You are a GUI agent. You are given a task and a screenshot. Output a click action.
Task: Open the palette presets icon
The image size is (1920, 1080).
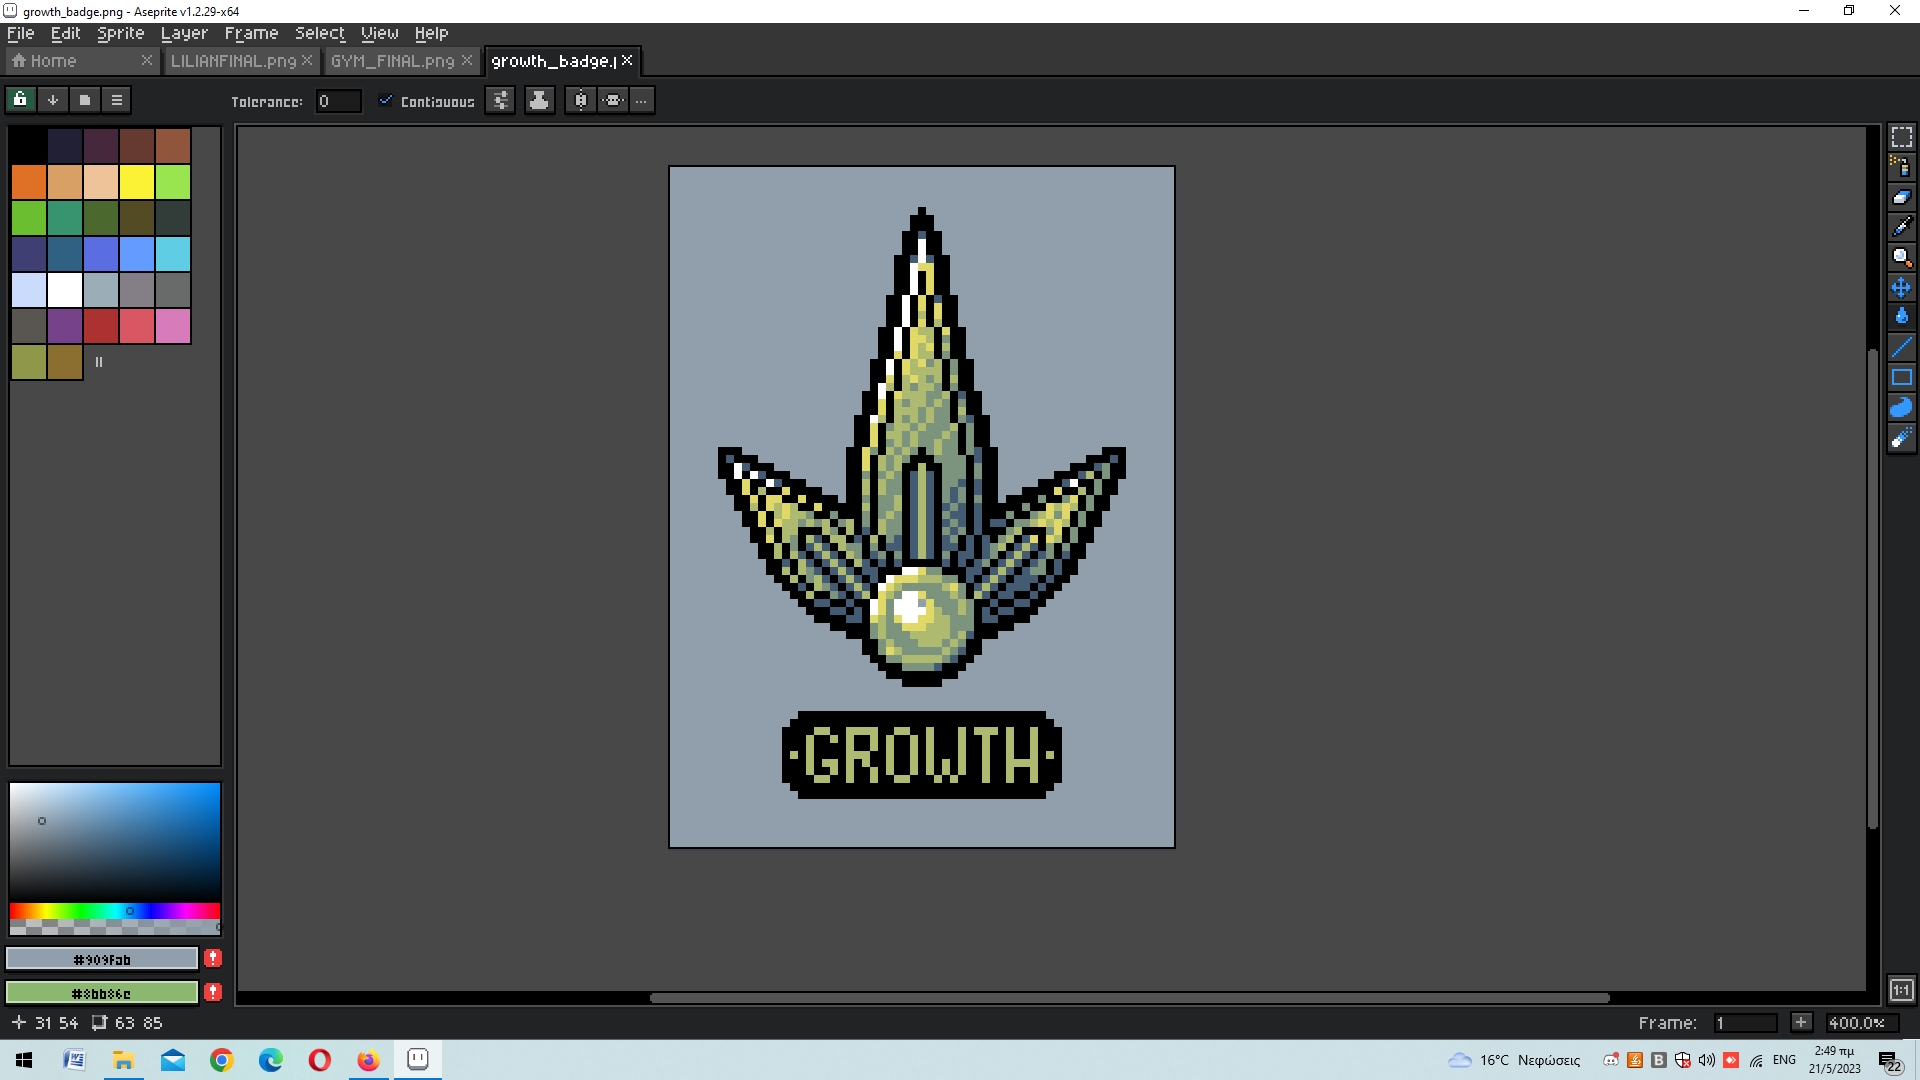click(85, 100)
